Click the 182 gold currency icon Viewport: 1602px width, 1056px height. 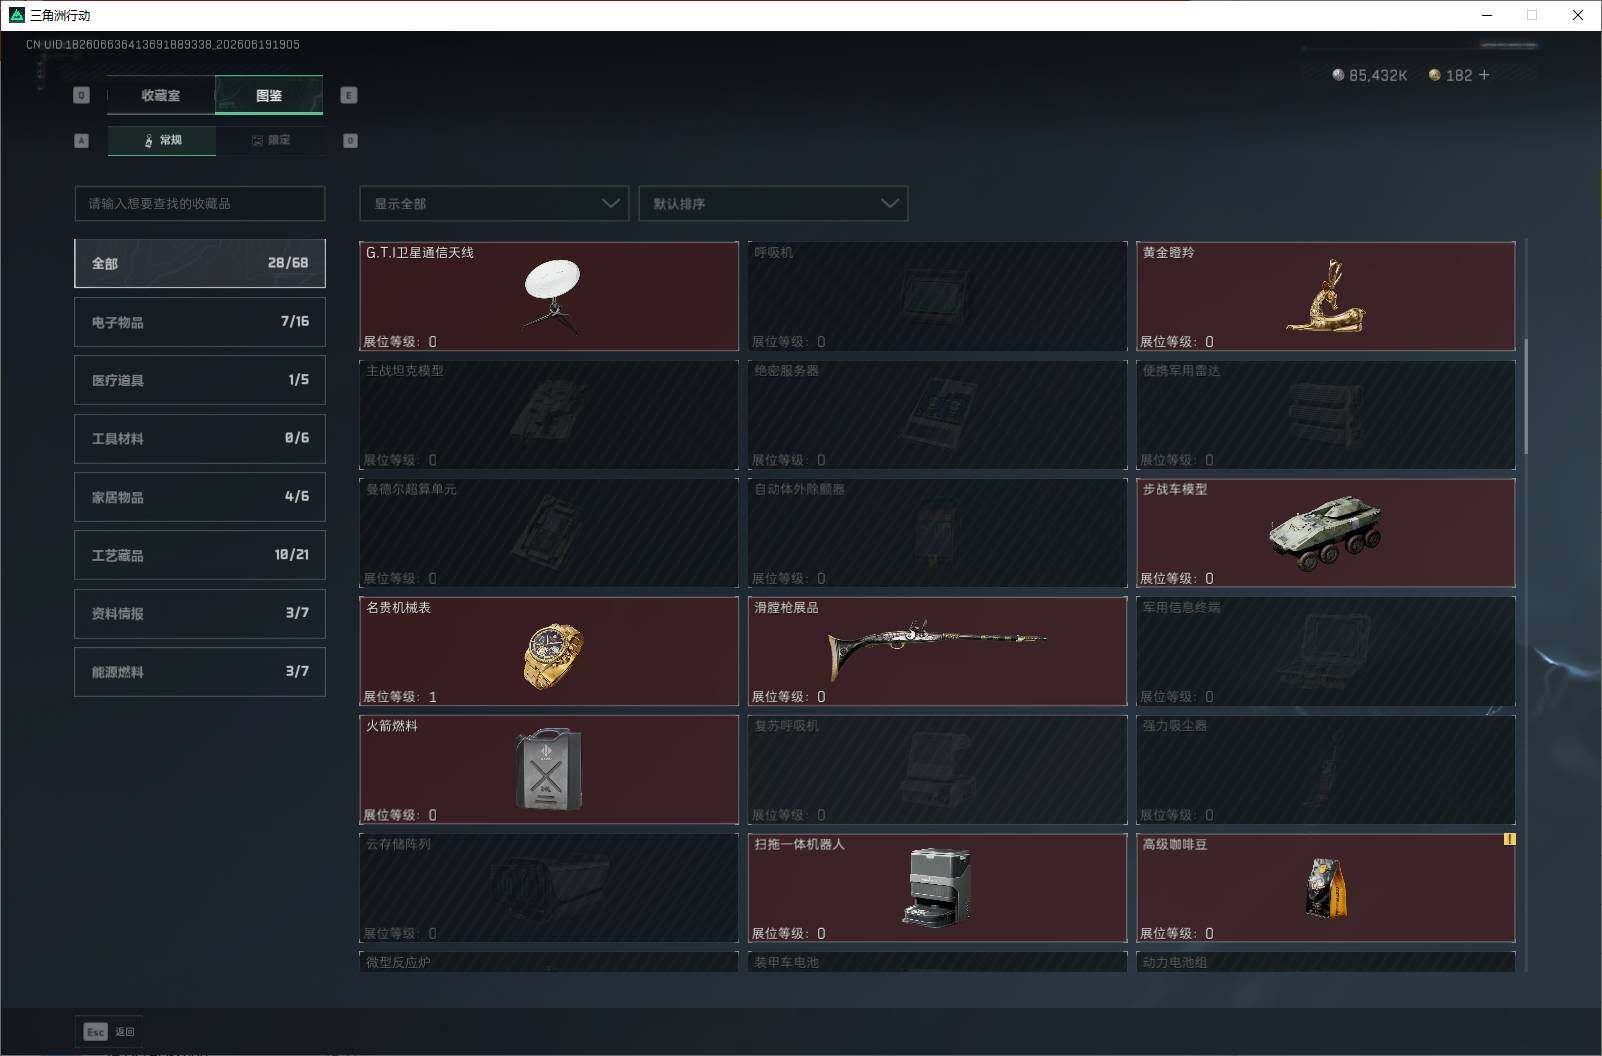[x=1434, y=75]
